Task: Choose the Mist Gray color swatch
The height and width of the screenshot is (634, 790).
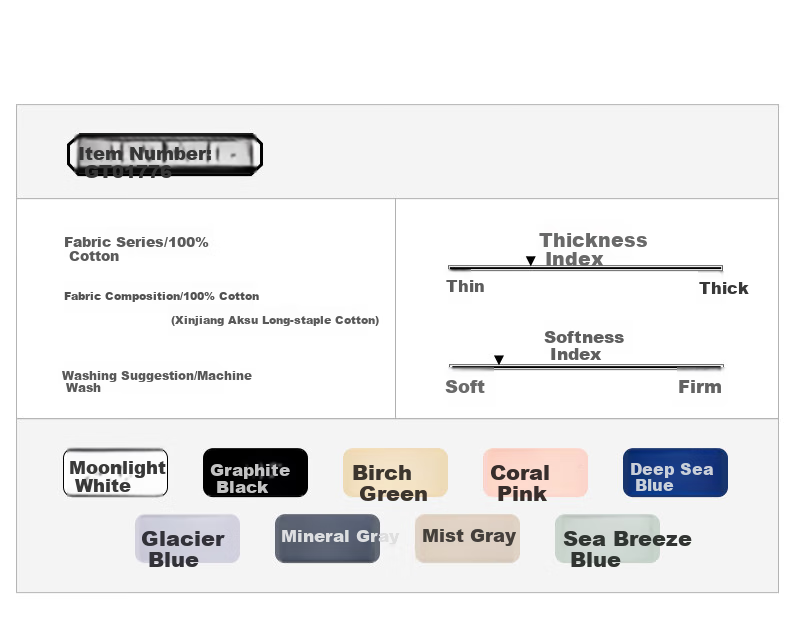Action: [468, 538]
